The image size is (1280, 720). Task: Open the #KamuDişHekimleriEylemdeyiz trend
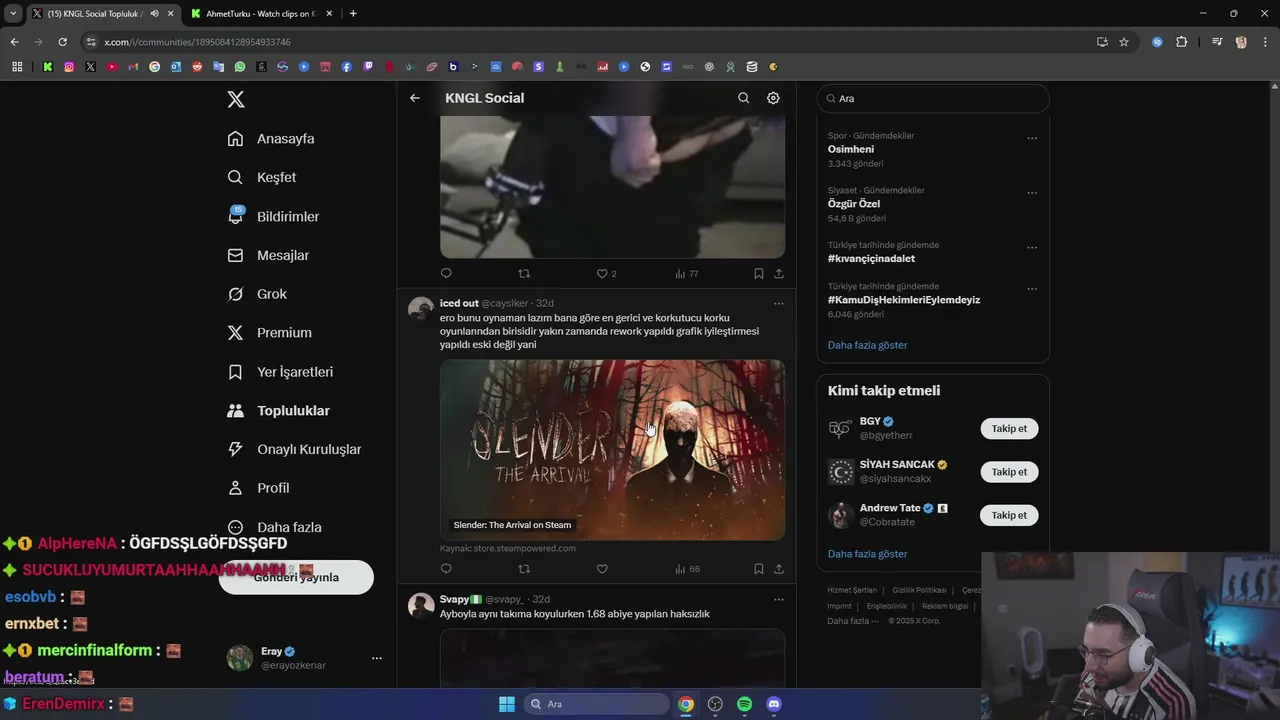pos(904,300)
